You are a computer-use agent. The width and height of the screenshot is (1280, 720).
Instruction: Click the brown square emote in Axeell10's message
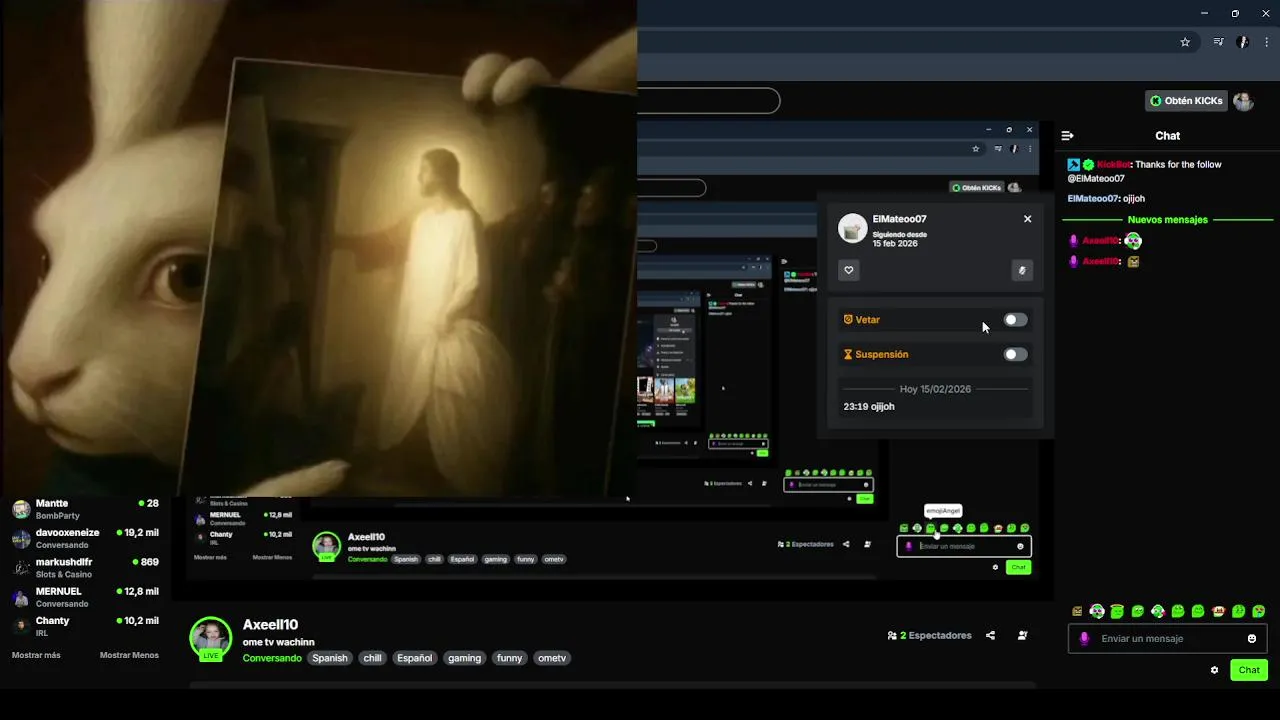pyautogui.click(x=1133, y=262)
